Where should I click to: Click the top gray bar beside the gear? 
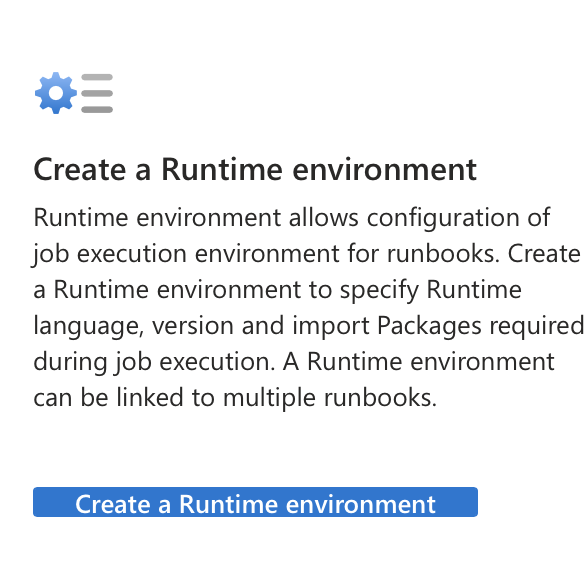pos(97,77)
